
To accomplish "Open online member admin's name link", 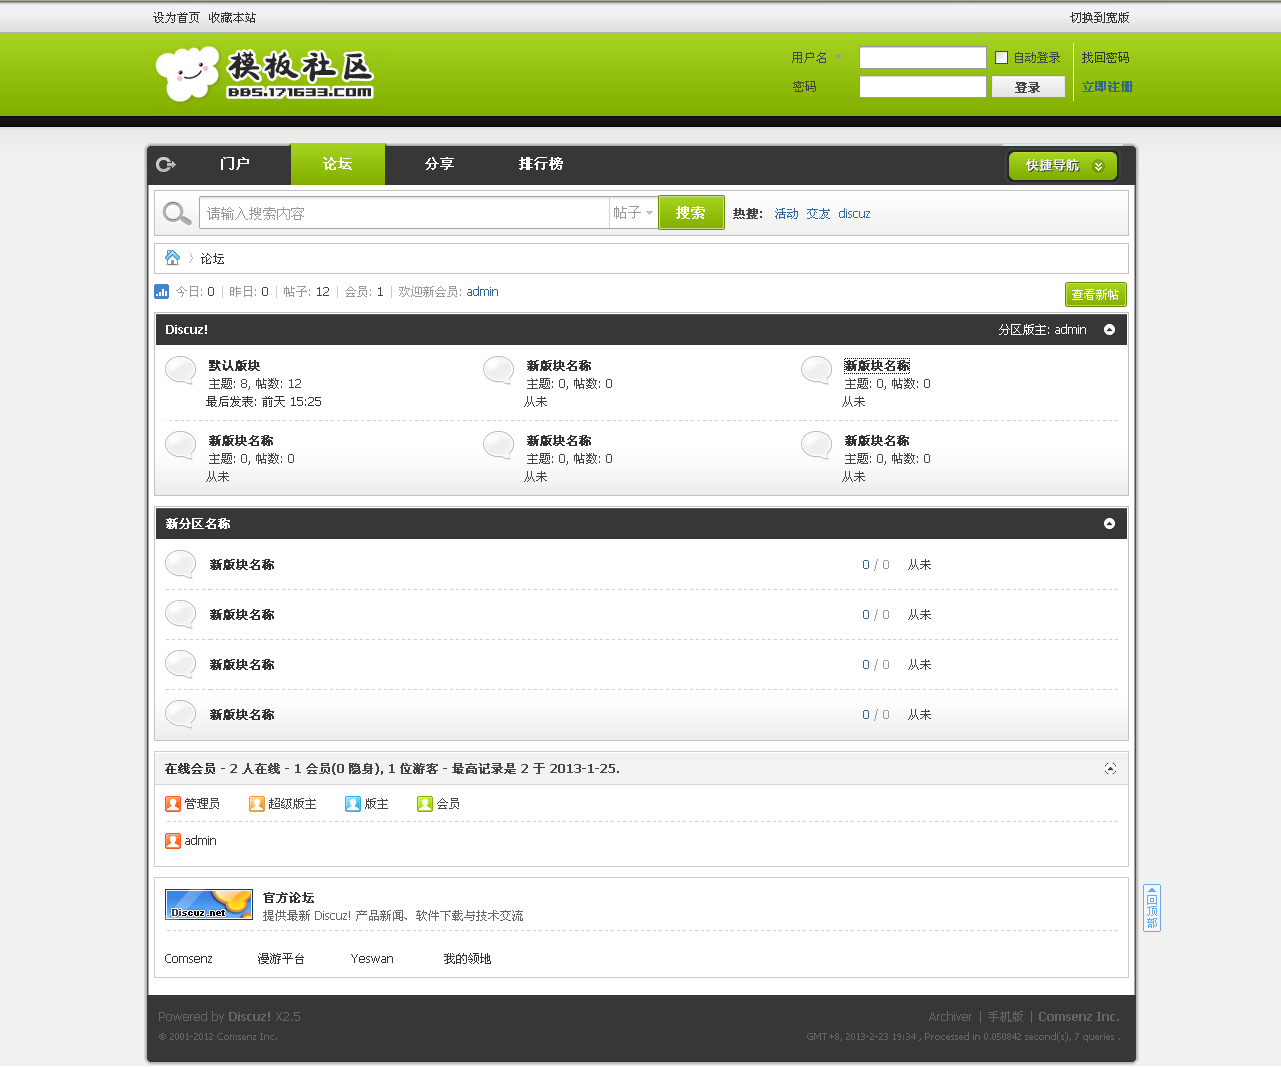I will [201, 841].
